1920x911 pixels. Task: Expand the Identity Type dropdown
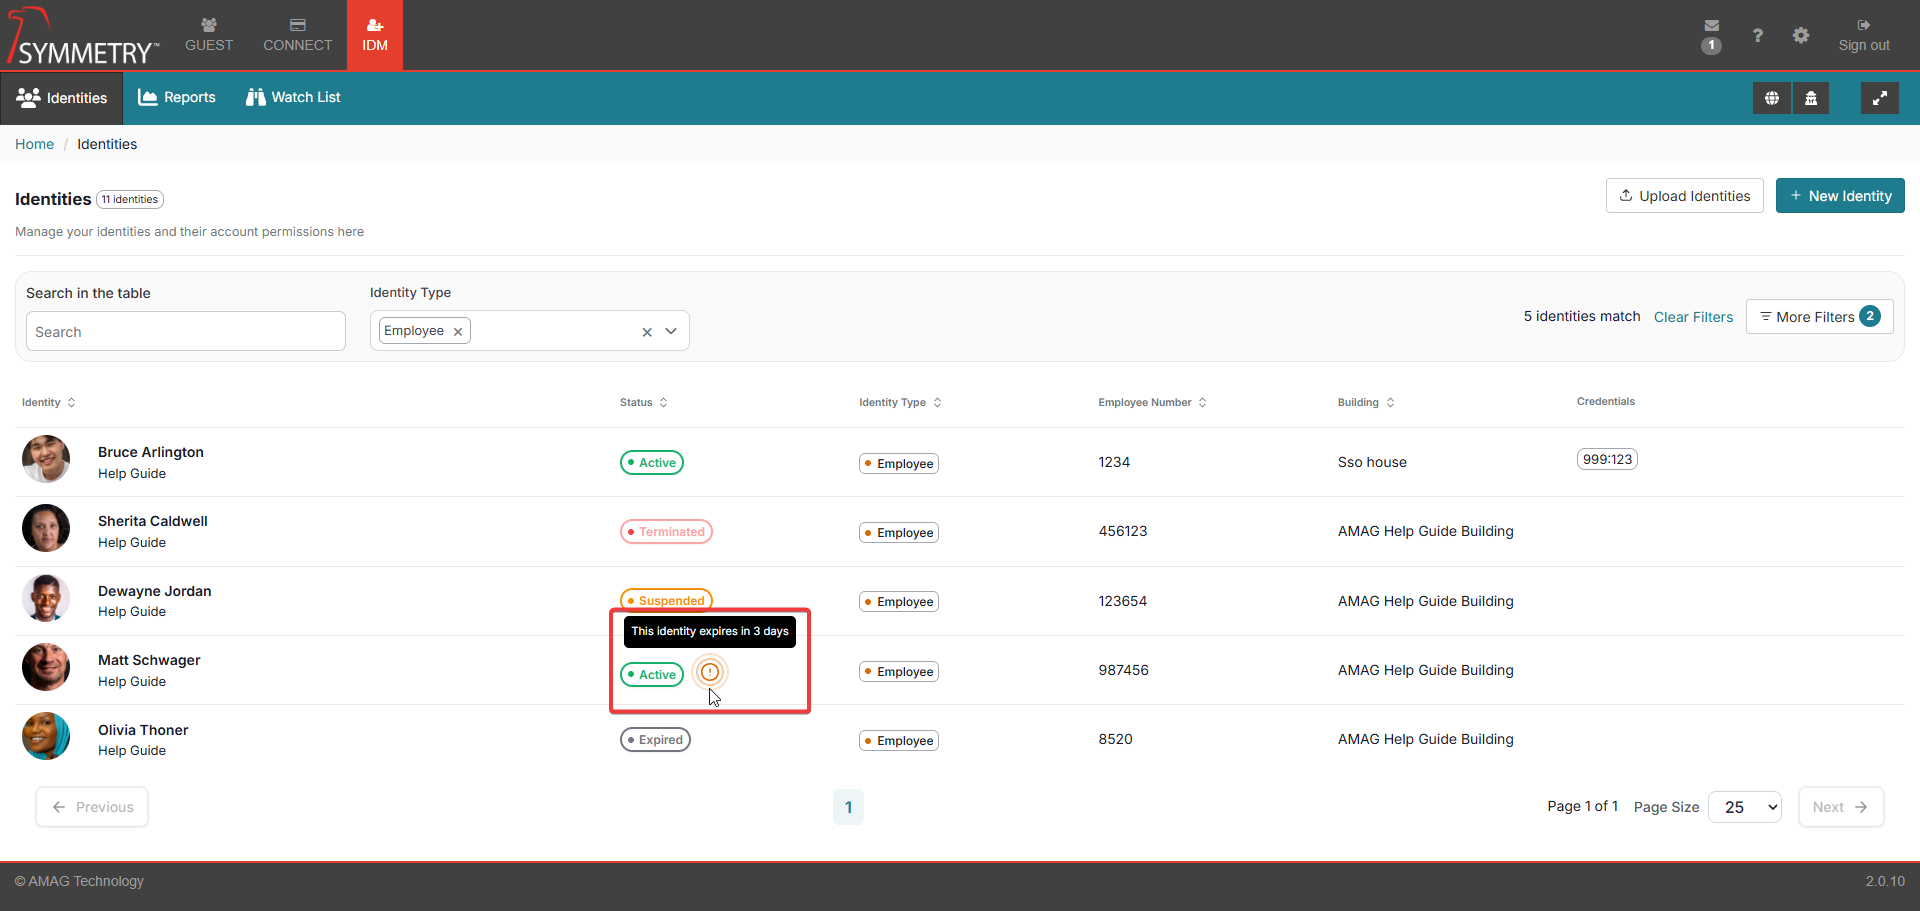[671, 331]
